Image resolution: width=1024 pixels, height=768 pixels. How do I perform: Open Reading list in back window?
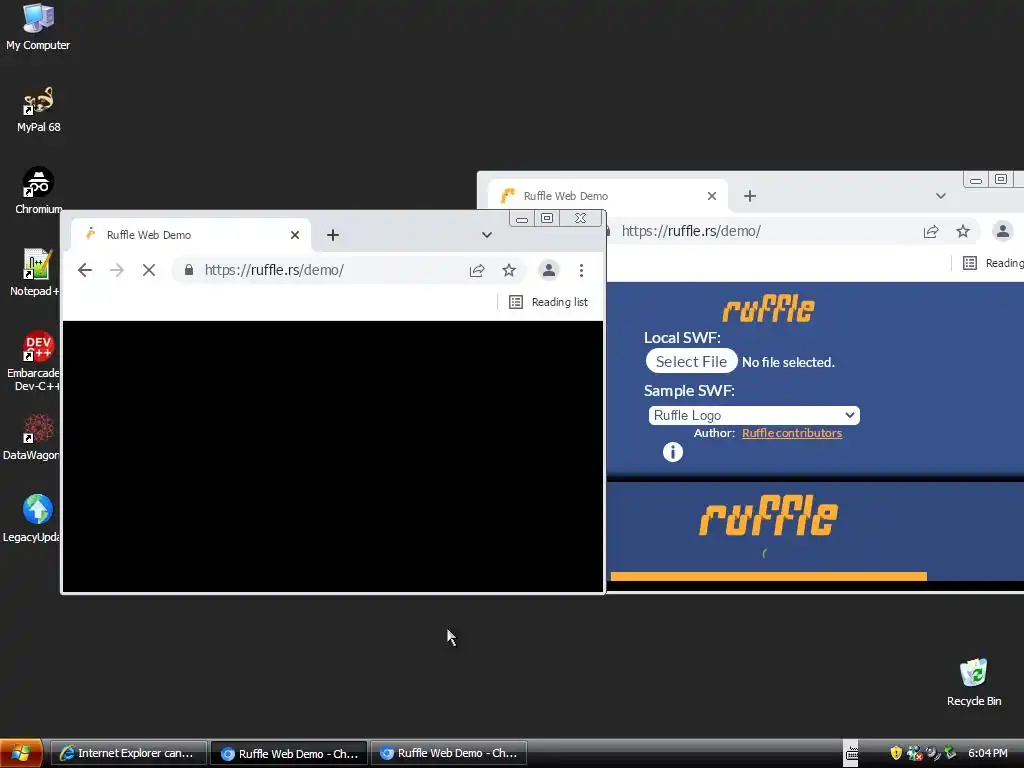click(x=993, y=263)
